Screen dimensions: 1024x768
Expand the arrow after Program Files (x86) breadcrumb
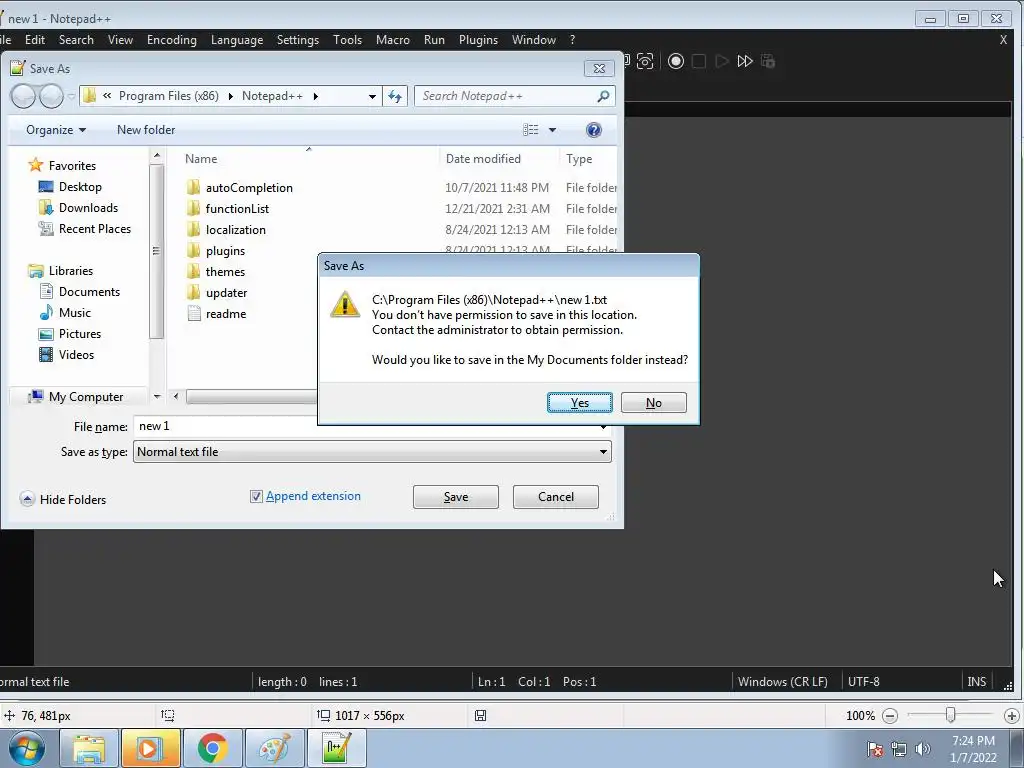(231, 96)
